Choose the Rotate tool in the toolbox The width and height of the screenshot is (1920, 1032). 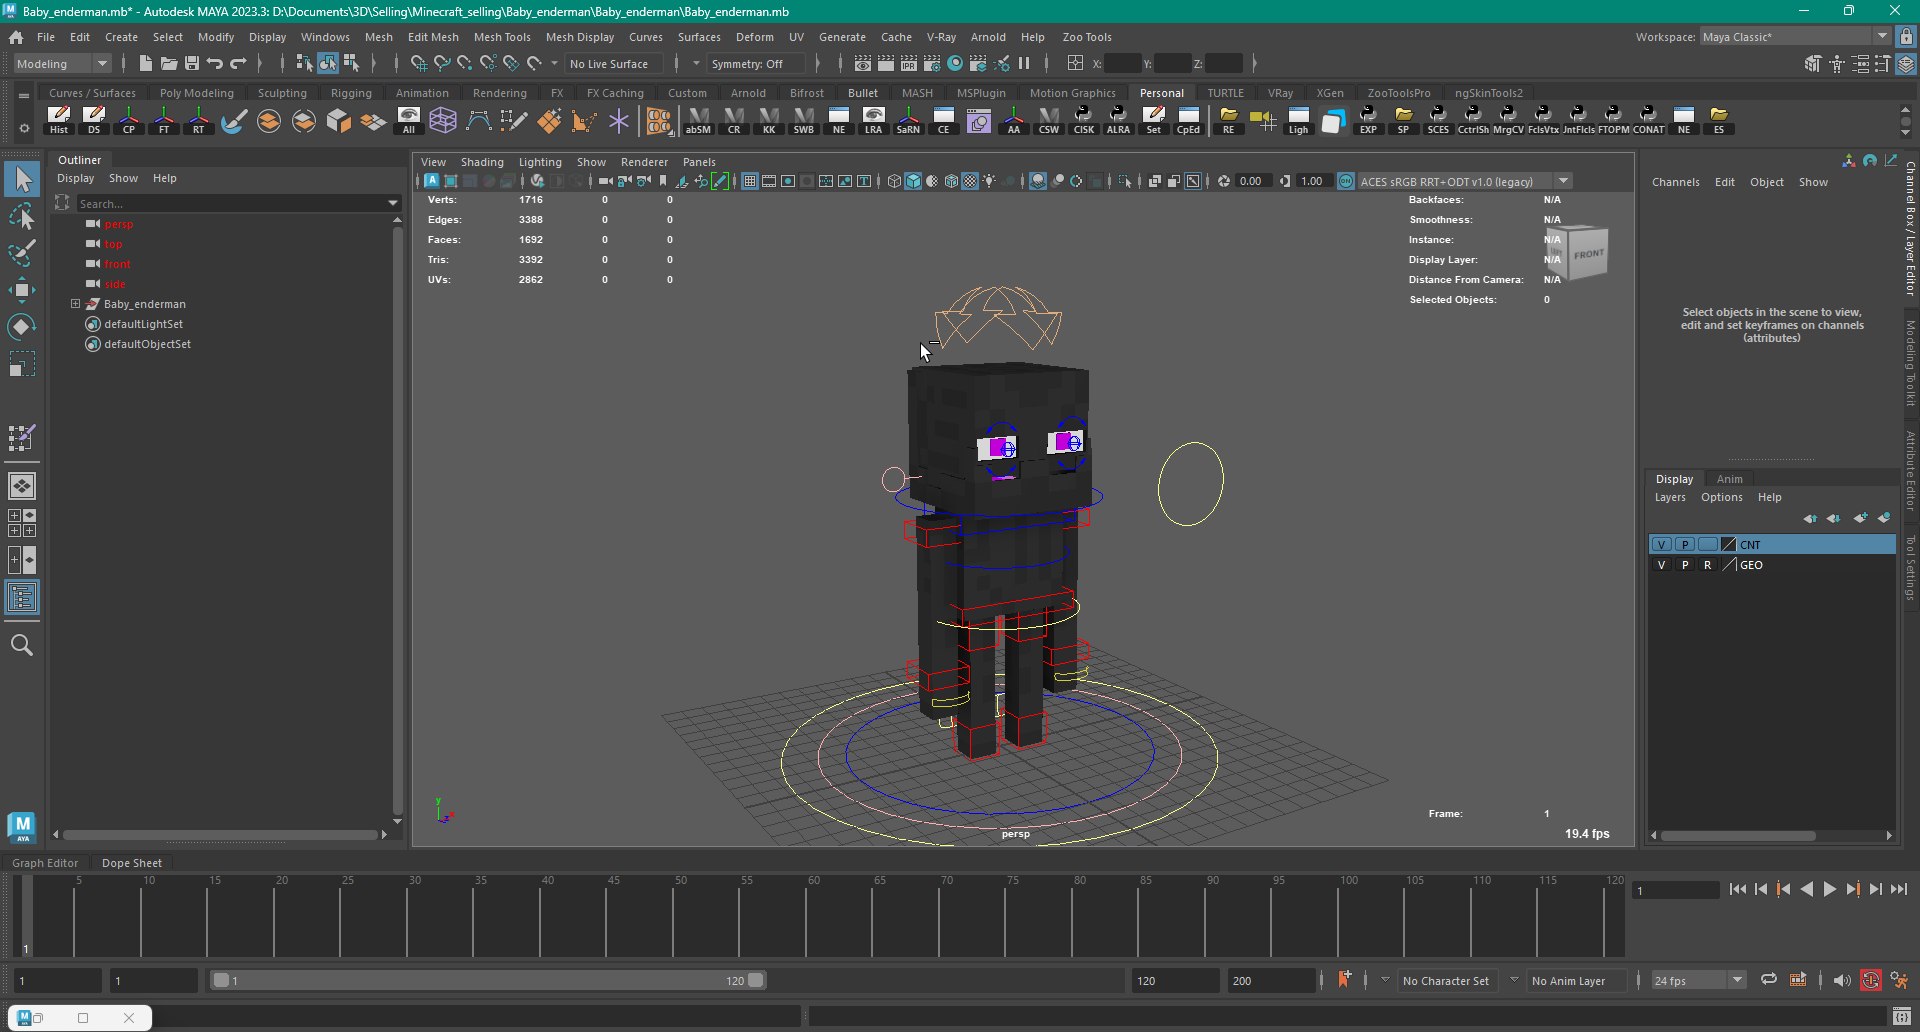click(22, 327)
